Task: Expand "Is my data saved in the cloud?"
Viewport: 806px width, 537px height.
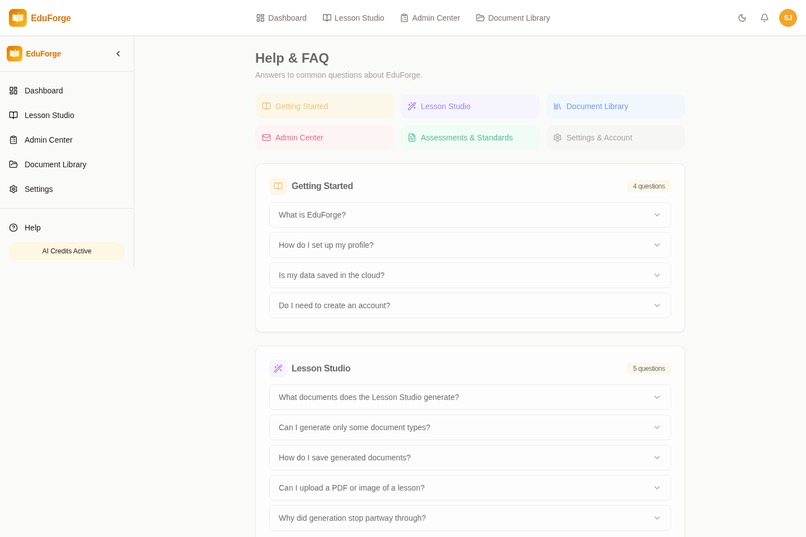Action: [x=470, y=275]
